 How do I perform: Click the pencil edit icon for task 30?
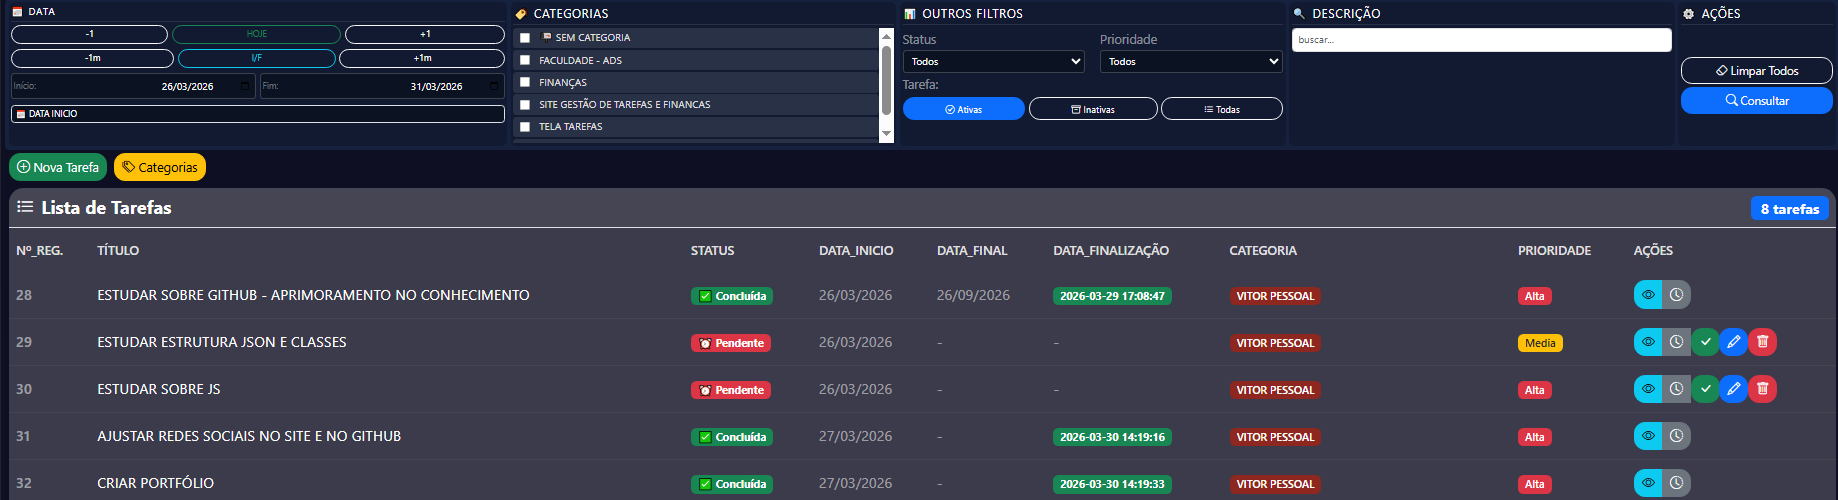[1734, 389]
